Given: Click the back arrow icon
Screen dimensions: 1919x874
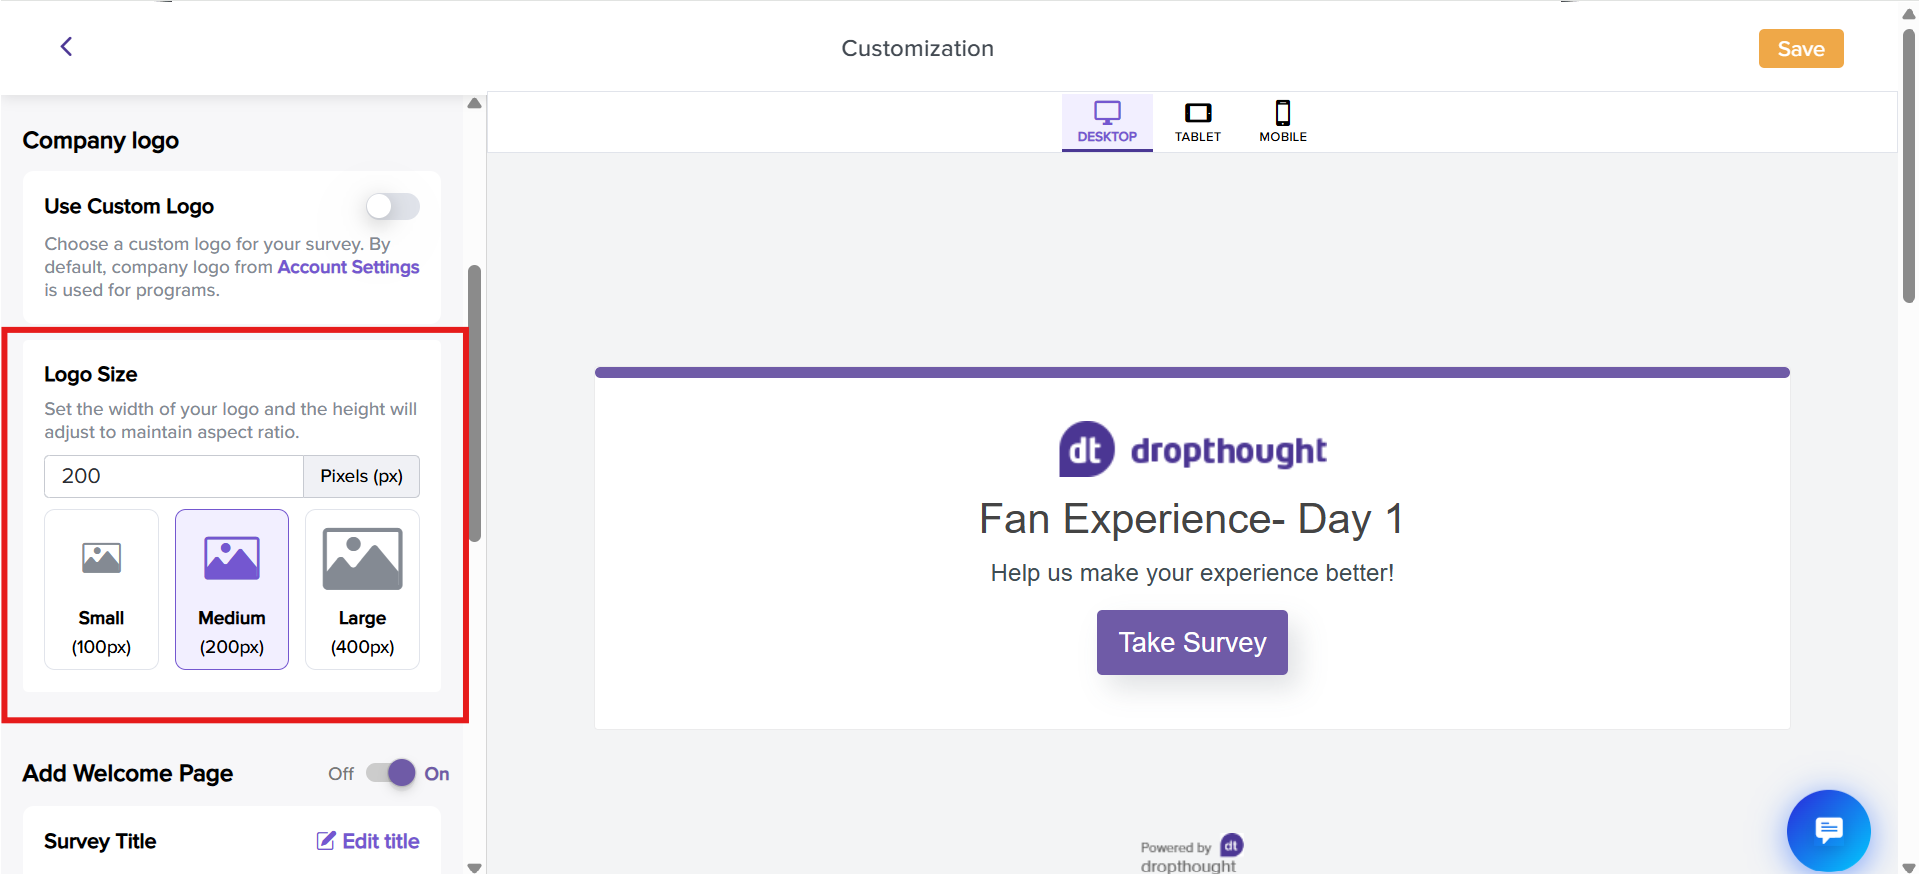Looking at the screenshot, I should point(66,47).
